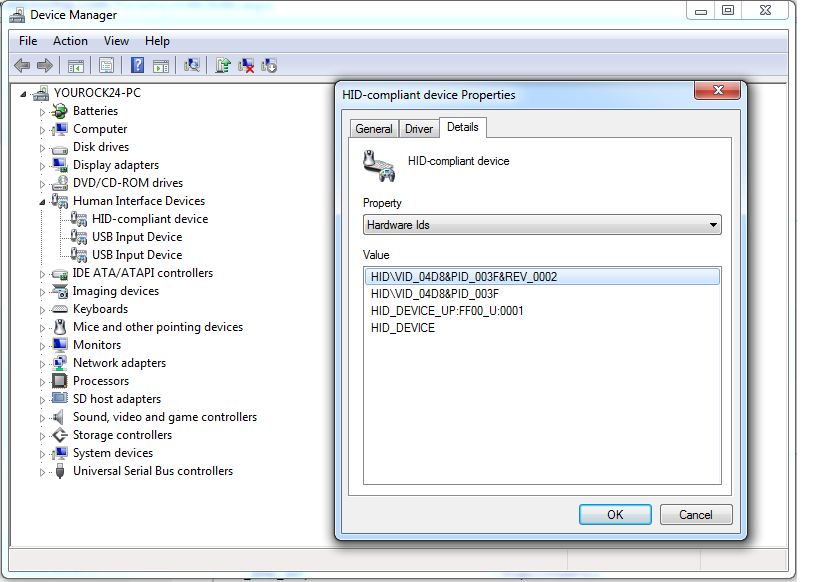The image size is (819, 582).
Task: Click Show/Hide Console Tree toolbar icon
Action: [75, 66]
